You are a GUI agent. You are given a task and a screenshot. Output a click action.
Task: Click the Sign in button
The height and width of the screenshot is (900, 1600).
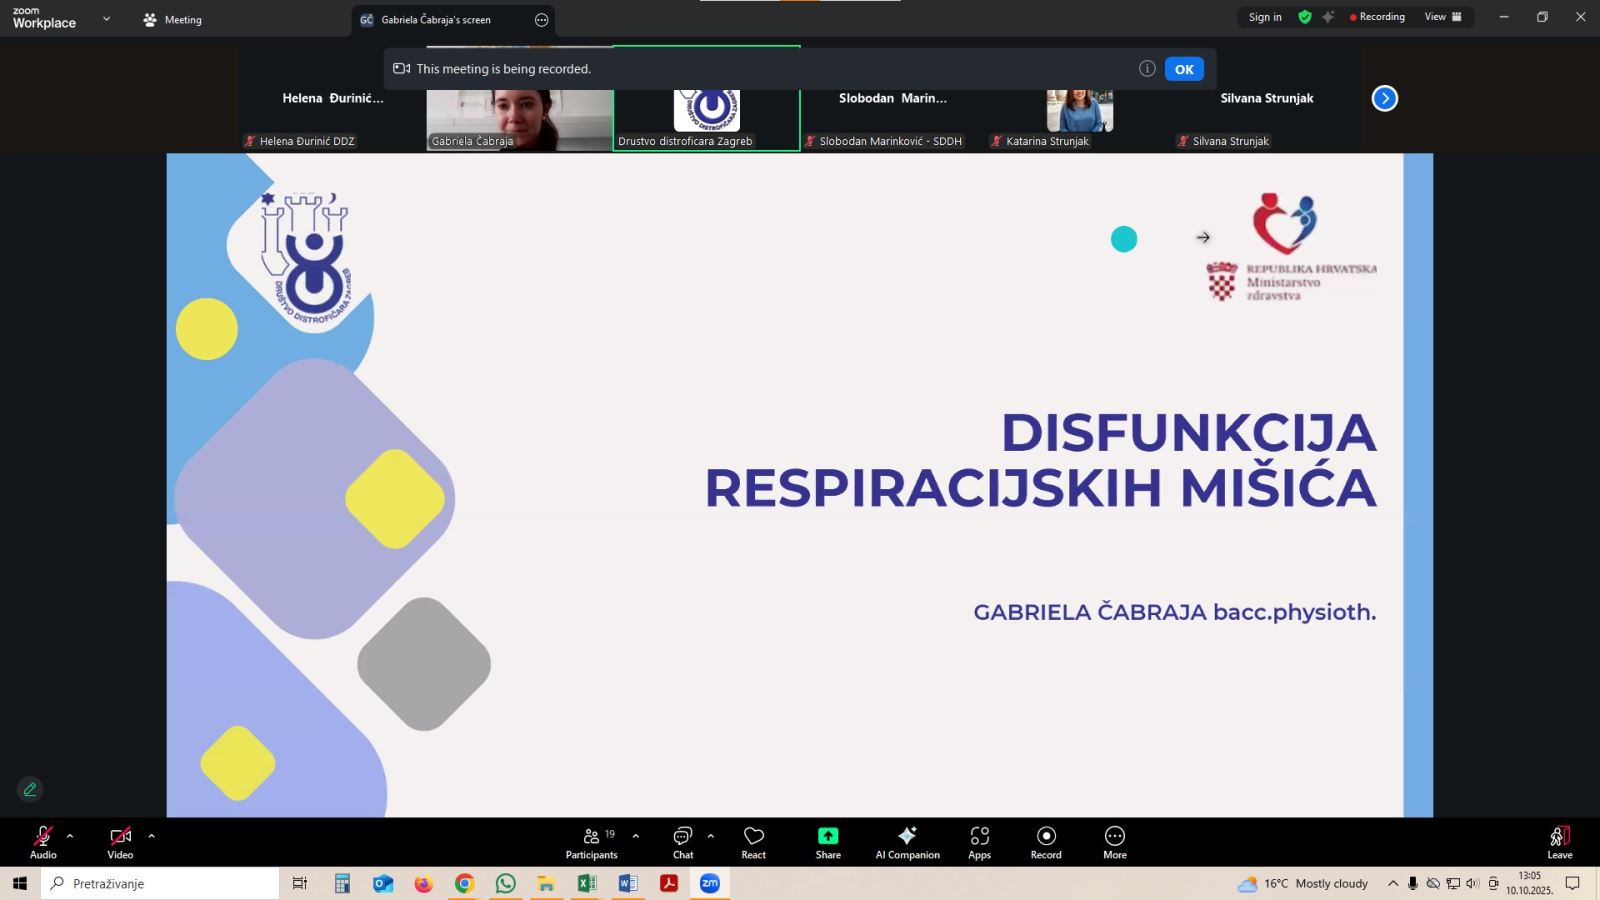(1265, 17)
